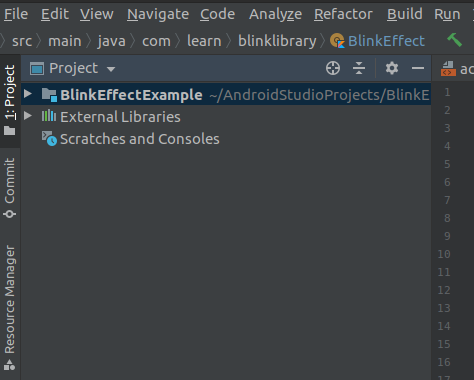
Task: Toggle the Resource Manager side panel
Action: (x=10, y=307)
